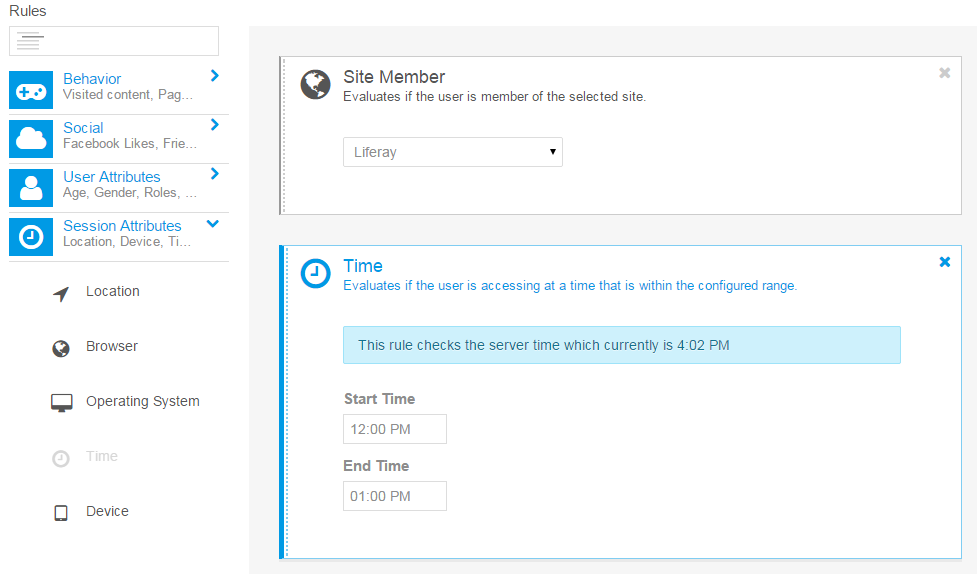
Task: Select the Operating System monitor icon
Action: tap(61, 403)
